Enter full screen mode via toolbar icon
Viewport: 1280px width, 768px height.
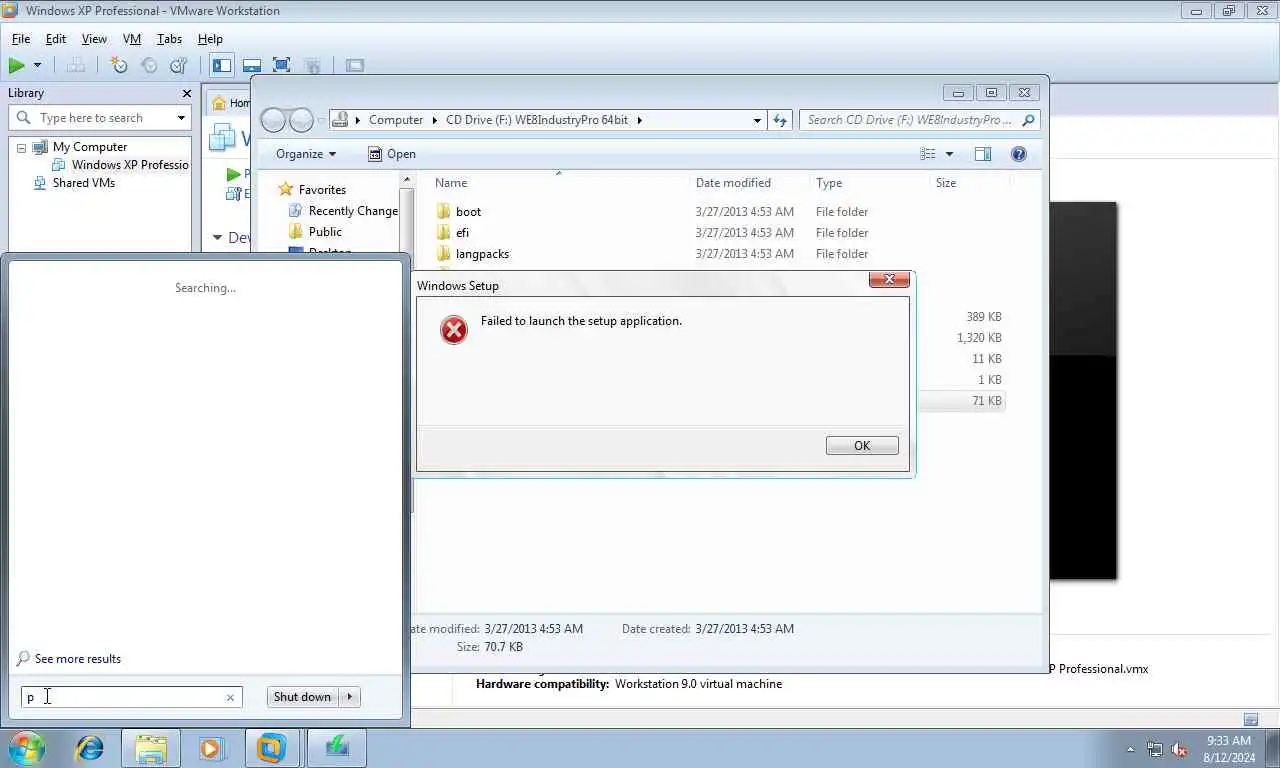[282, 65]
